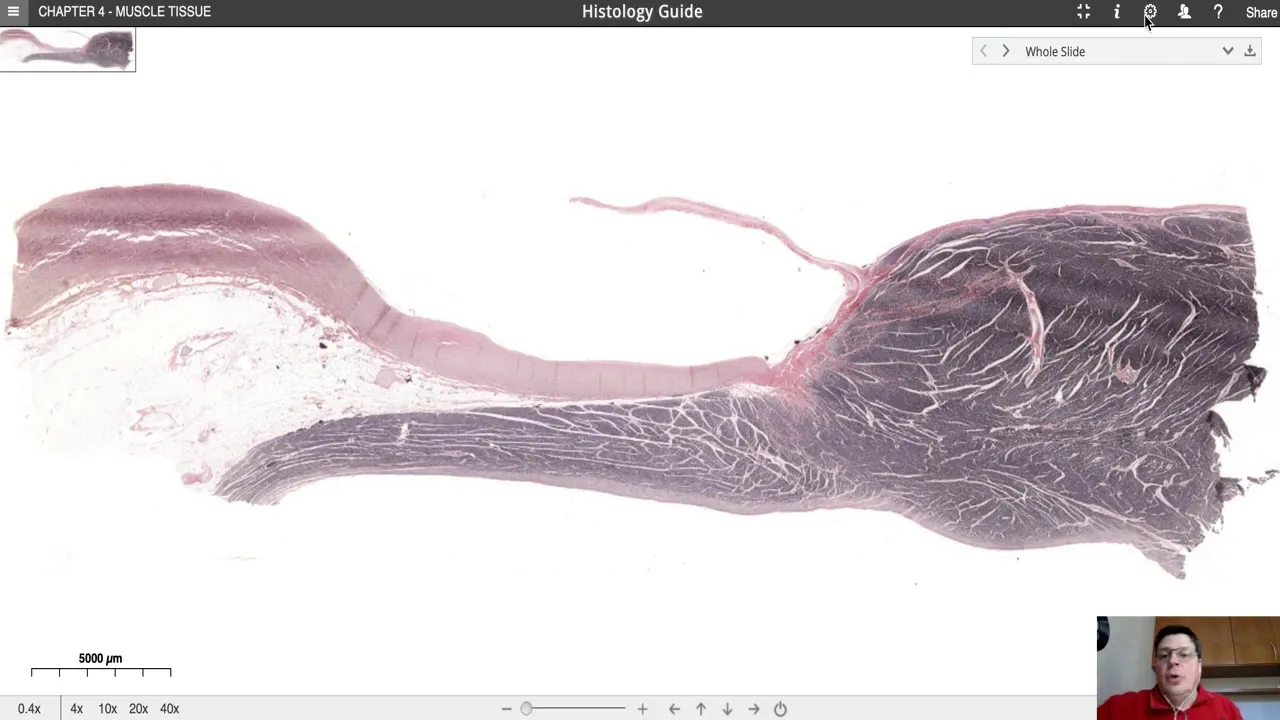Click the Share link

pos(1261,12)
